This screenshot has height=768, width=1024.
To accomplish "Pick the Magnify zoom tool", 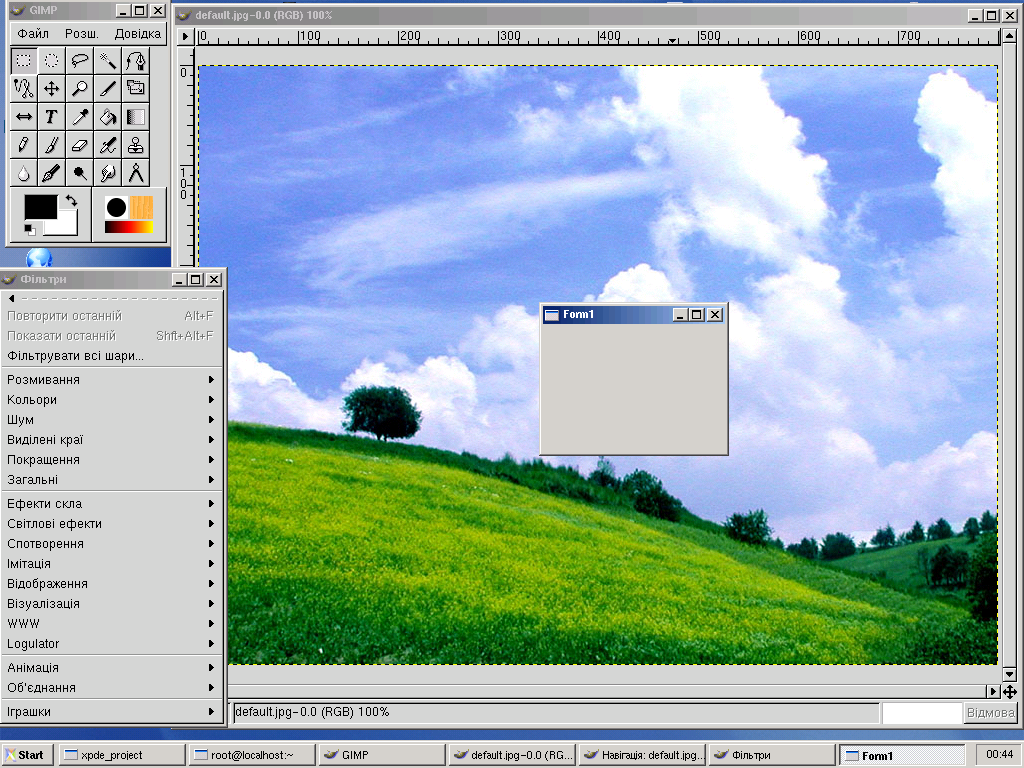I will [80, 88].
